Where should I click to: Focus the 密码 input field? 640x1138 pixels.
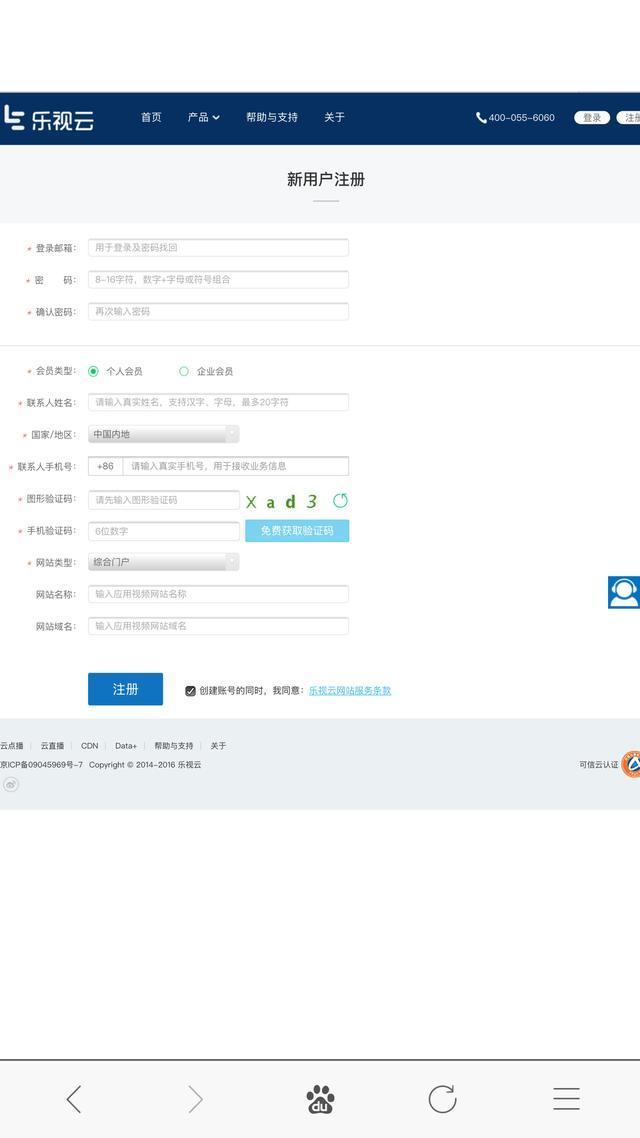tap(218, 279)
